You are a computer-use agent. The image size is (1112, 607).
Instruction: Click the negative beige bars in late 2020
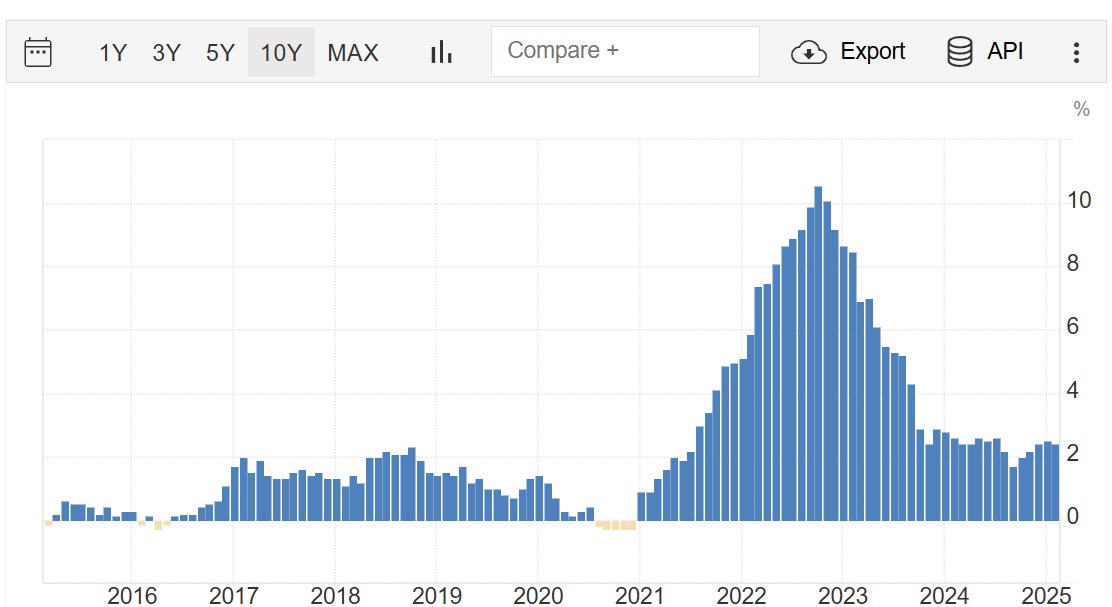point(616,525)
